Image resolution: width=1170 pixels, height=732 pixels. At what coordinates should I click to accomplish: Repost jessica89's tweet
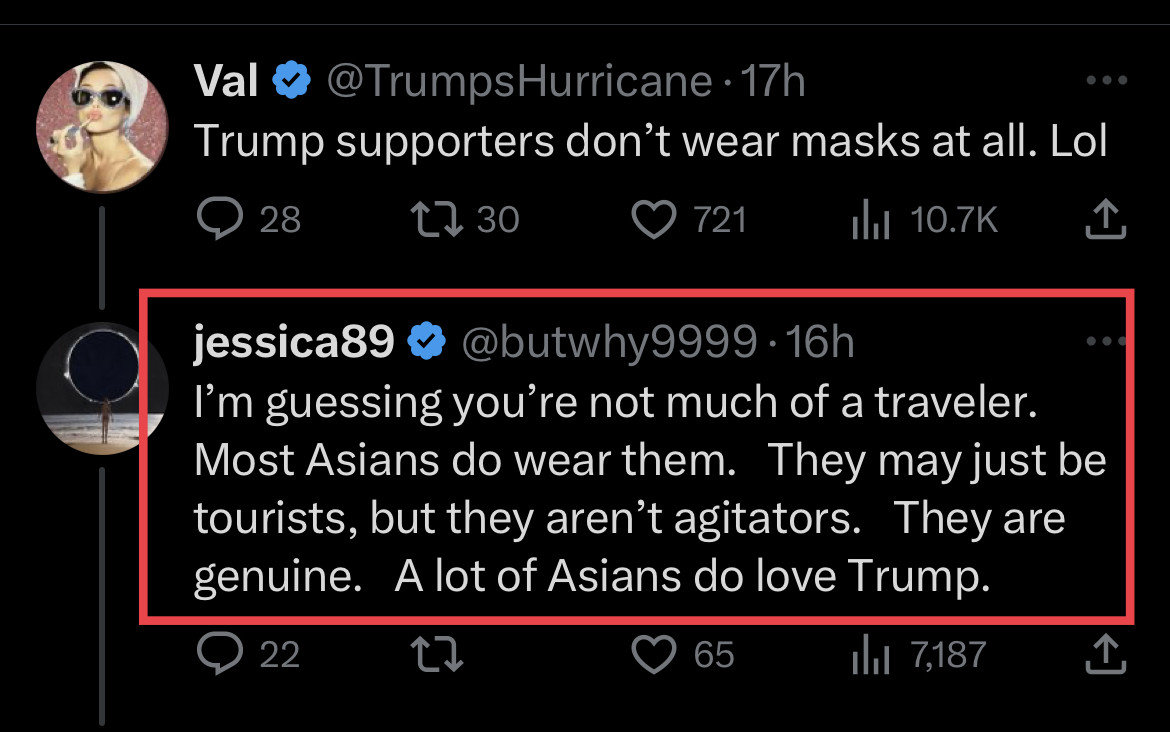coord(435,655)
